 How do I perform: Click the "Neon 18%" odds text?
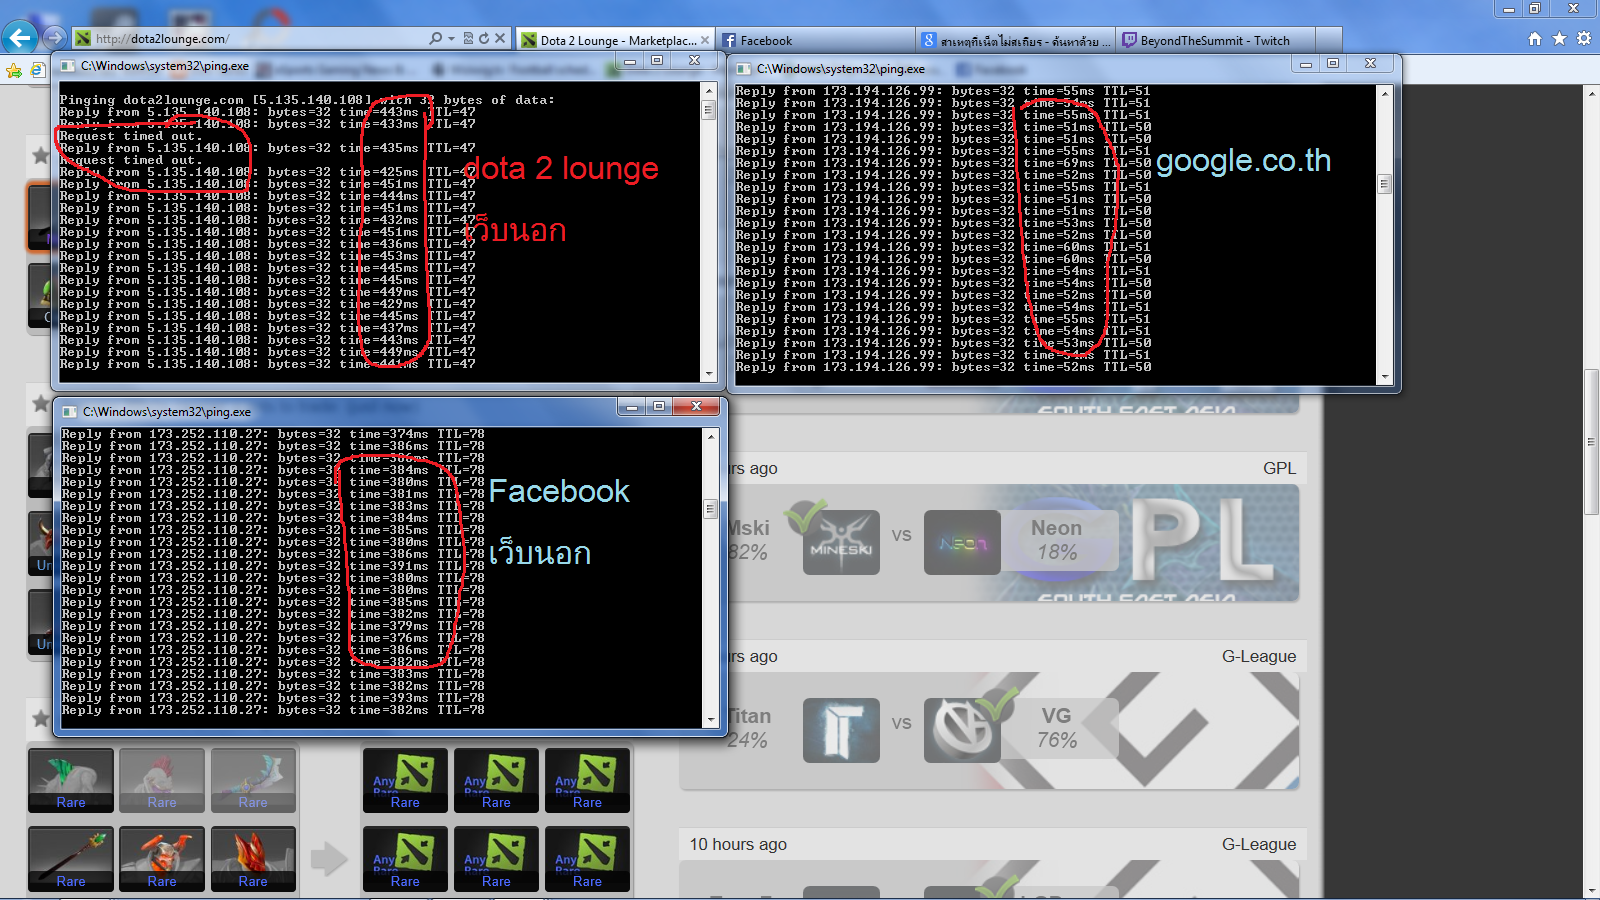[1057, 540]
